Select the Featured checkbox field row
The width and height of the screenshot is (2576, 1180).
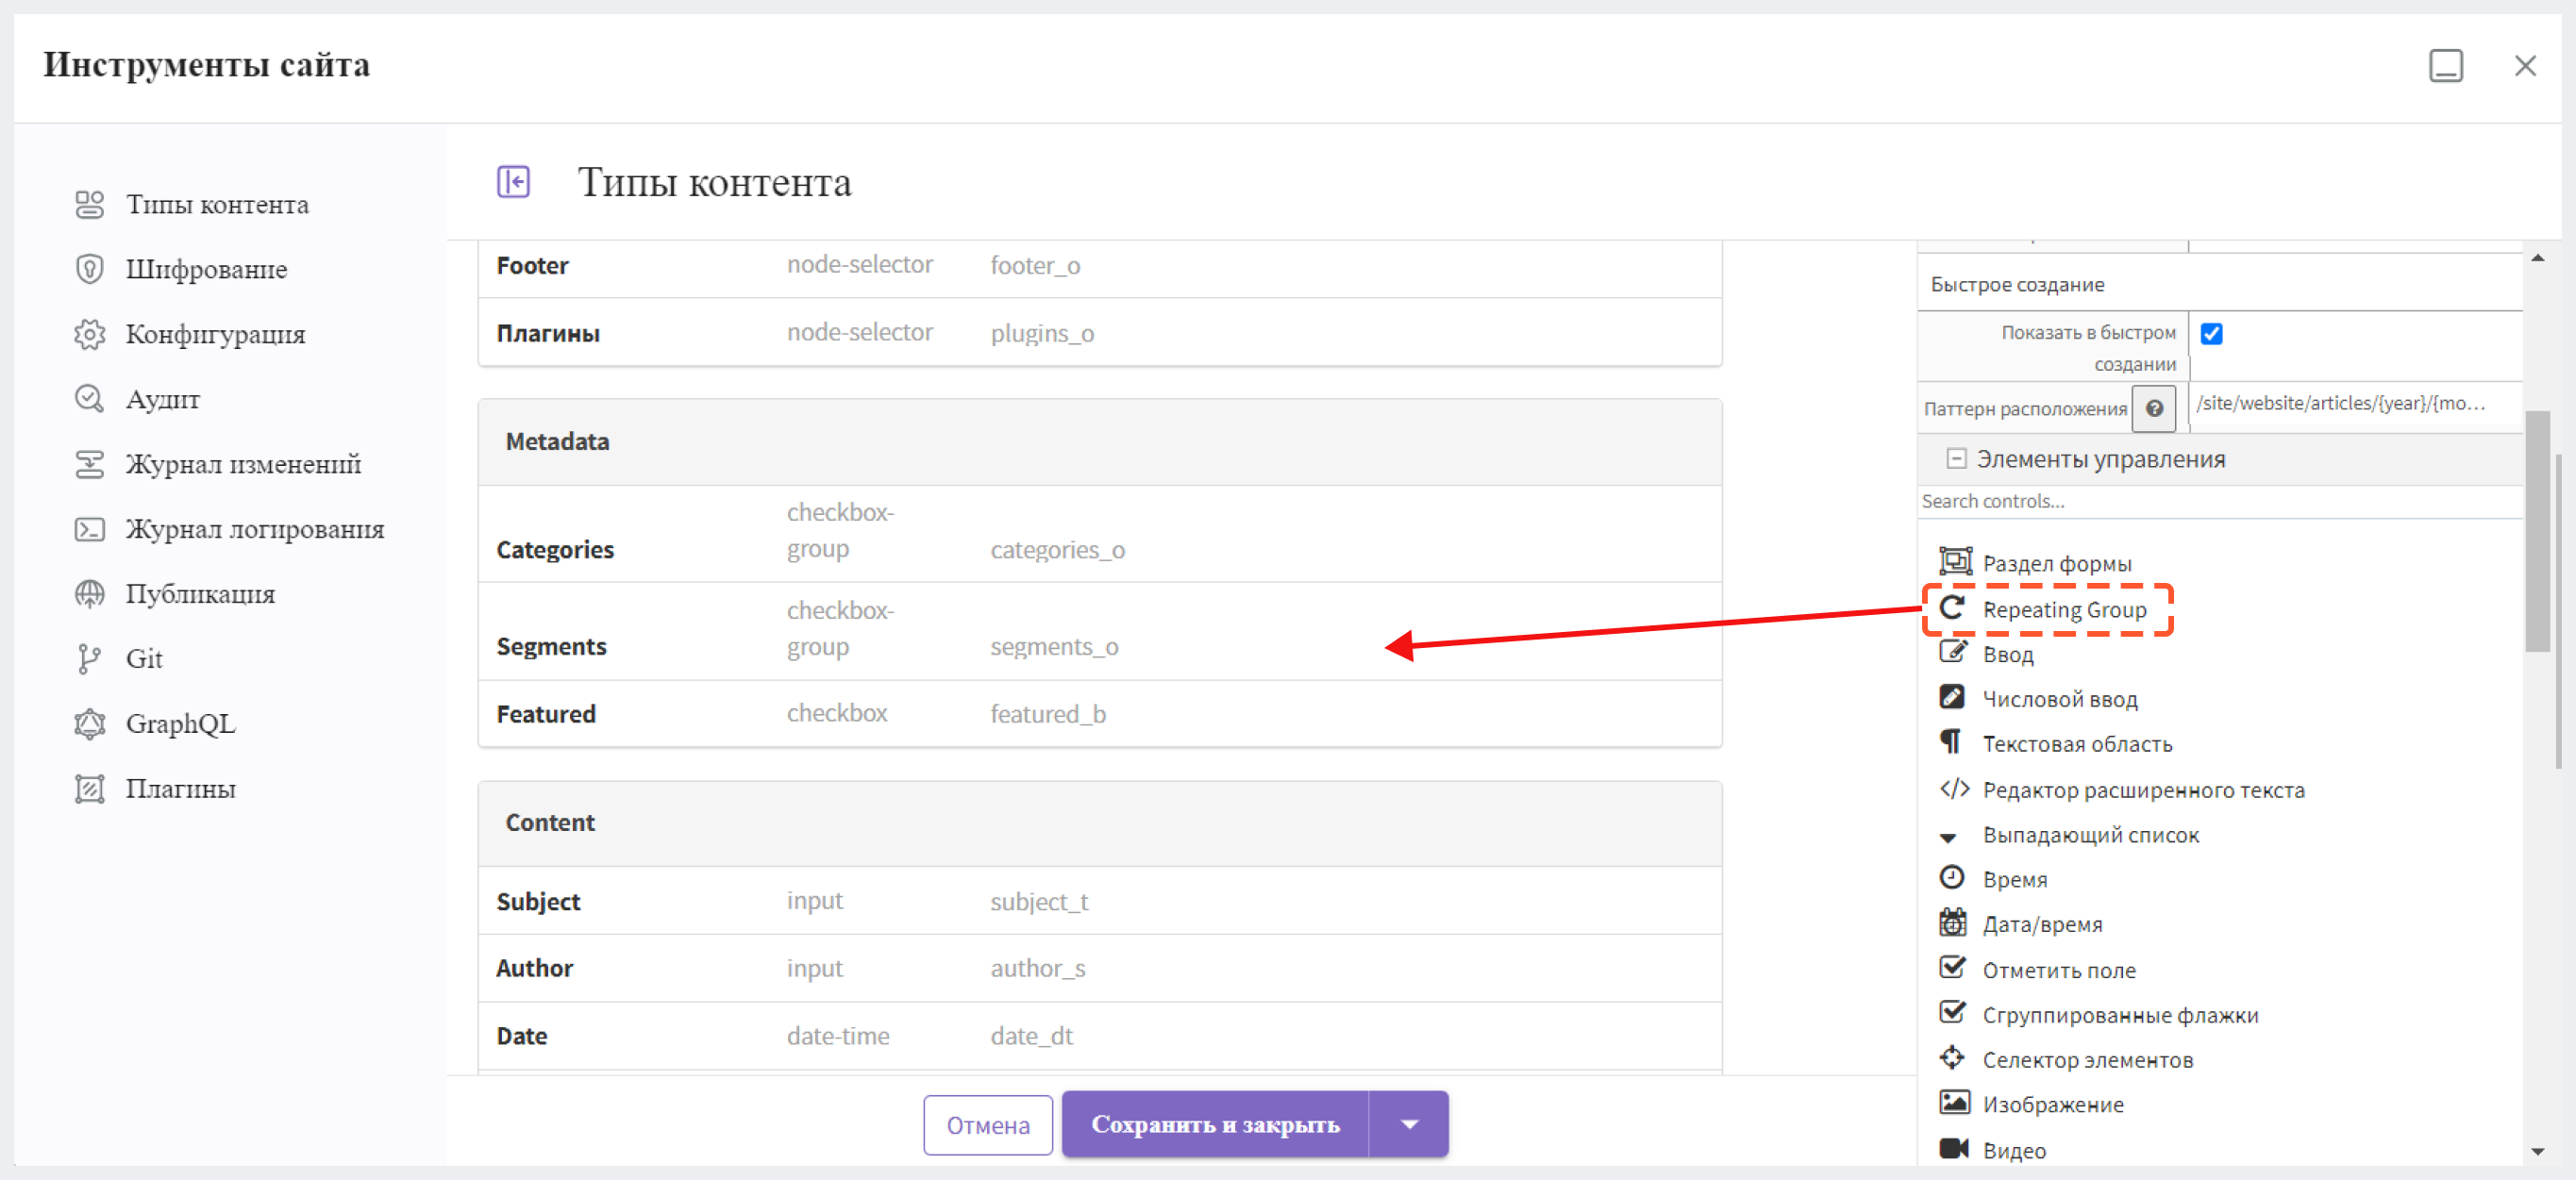click(1100, 714)
